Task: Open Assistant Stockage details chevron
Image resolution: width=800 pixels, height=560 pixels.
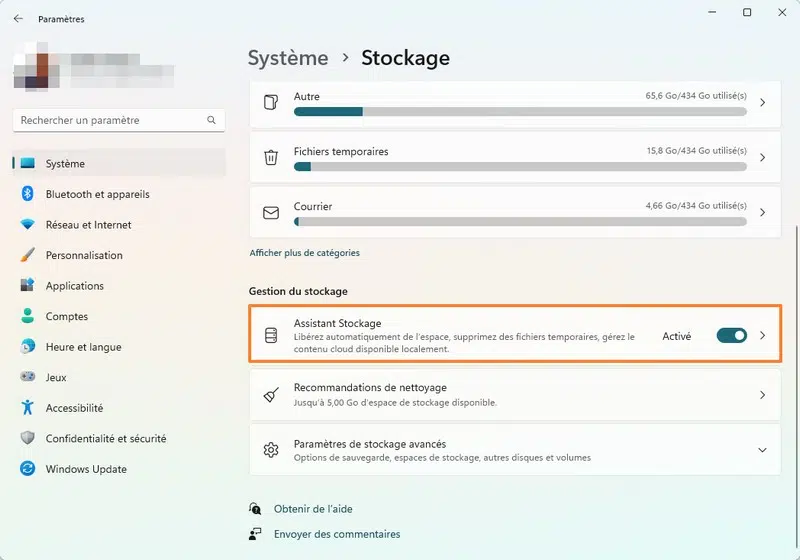Action: pyautogui.click(x=762, y=336)
